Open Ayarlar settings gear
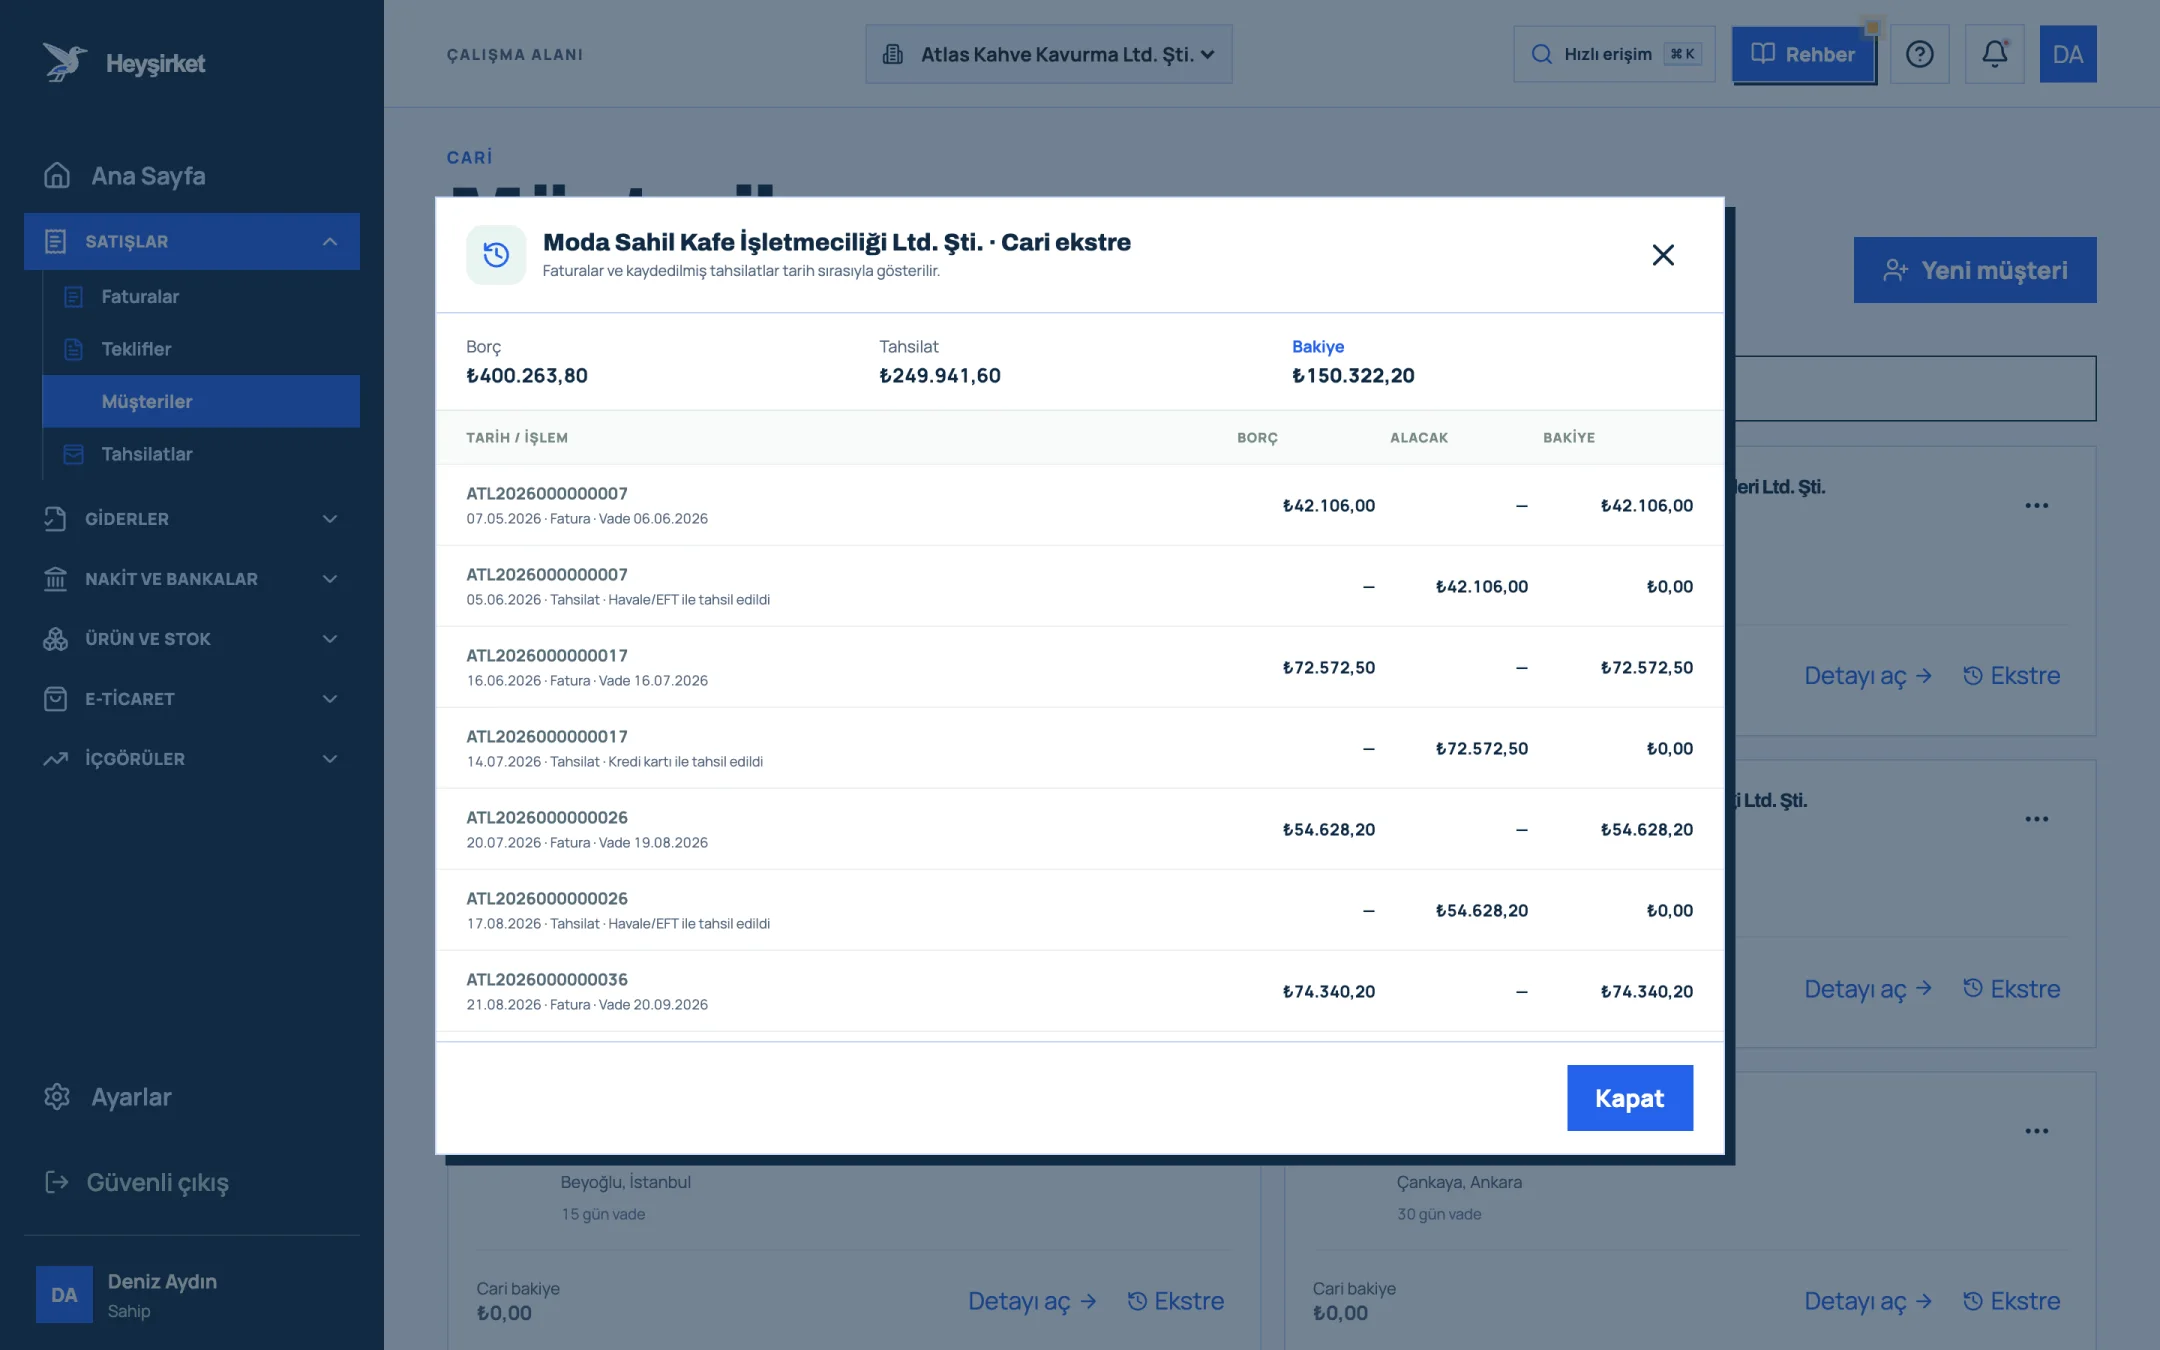Viewport: 2160px width, 1350px height. pyautogui.click(x=57, y=1097)
